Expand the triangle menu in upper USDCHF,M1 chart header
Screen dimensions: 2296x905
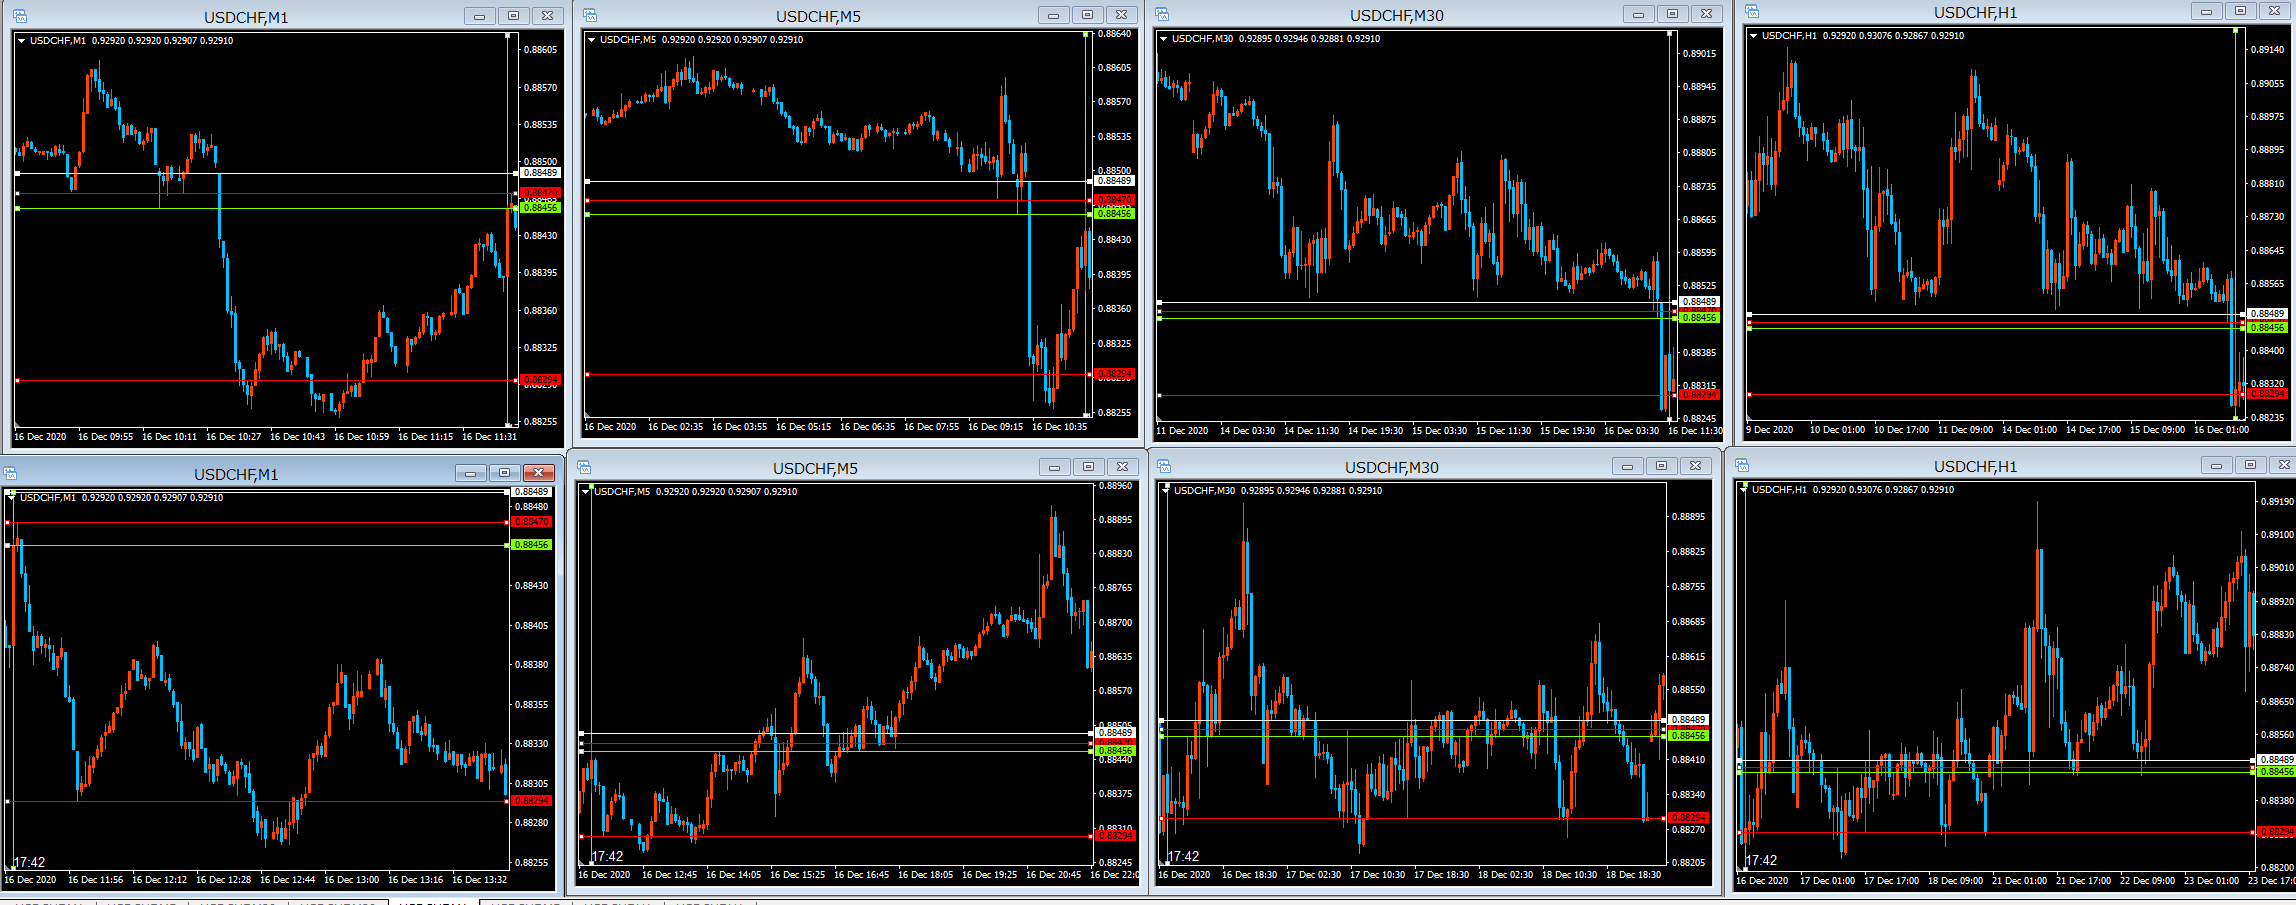(x=22, y=41)
